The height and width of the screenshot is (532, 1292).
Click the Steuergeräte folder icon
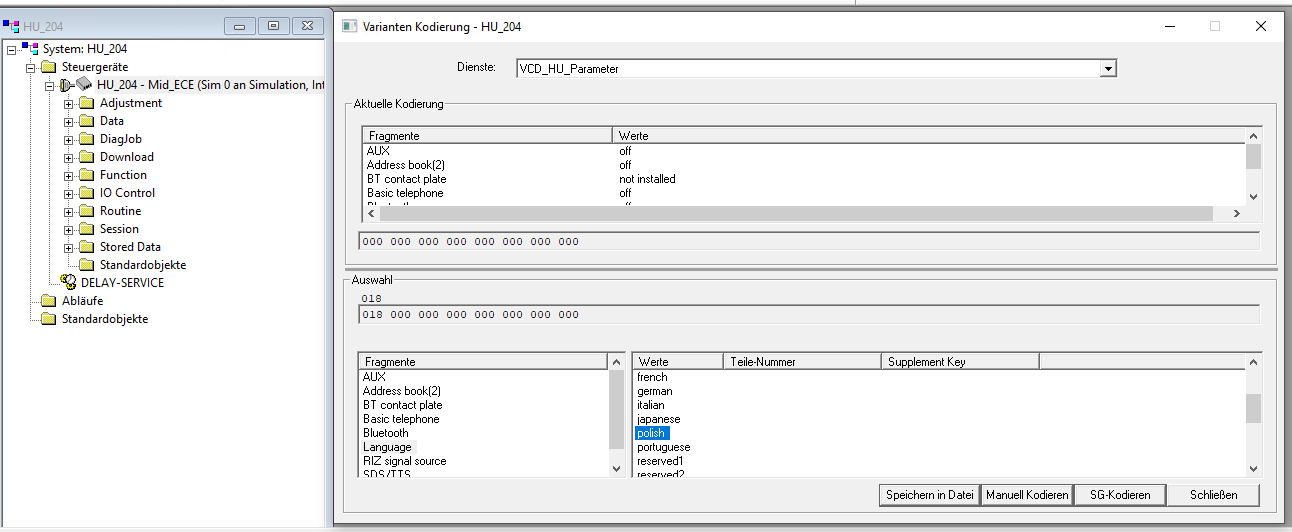(x=48, y=67)
